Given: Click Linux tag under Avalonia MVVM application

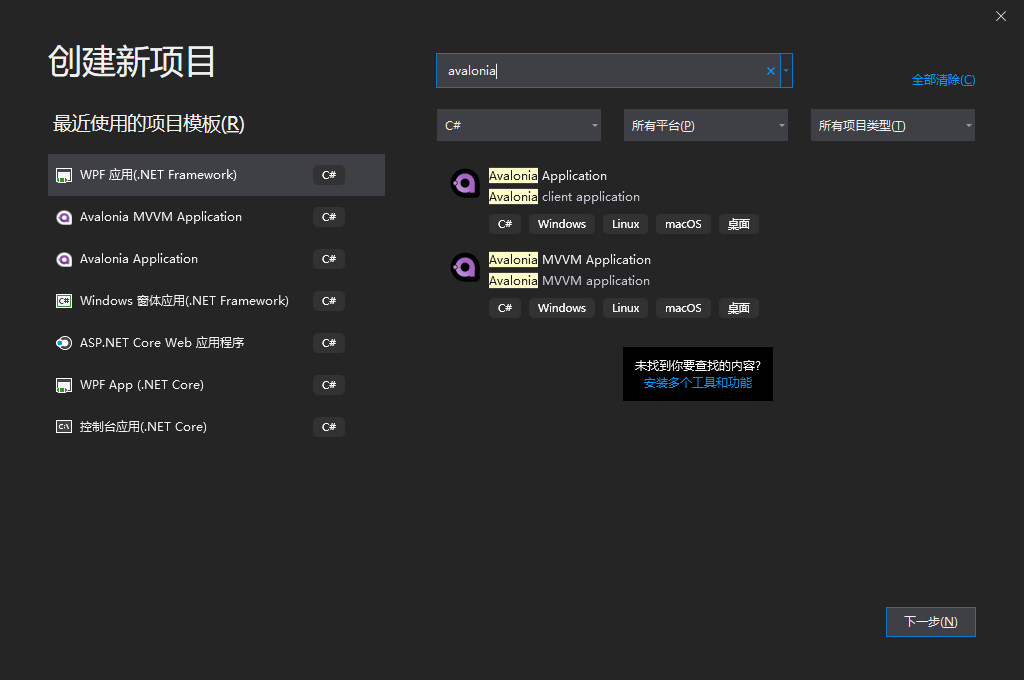Looking at the screenshot, I should [625, 308].
